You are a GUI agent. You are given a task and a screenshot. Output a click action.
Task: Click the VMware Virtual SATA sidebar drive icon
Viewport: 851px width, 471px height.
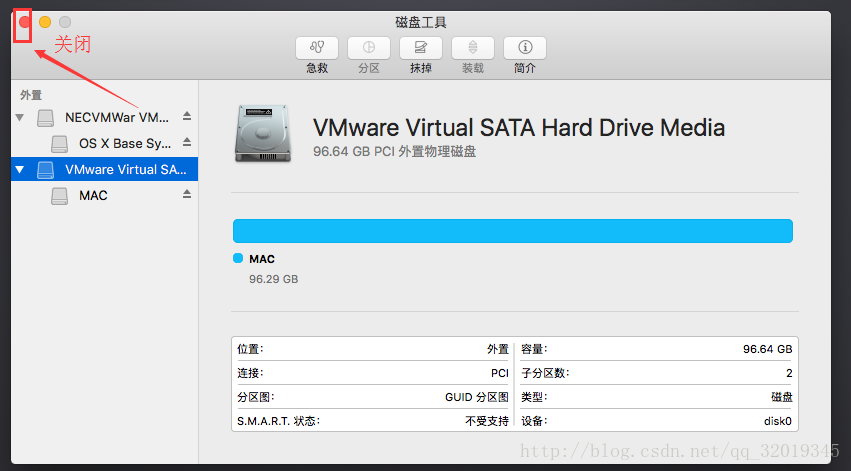pyautogui.click(x=46, y=170)
